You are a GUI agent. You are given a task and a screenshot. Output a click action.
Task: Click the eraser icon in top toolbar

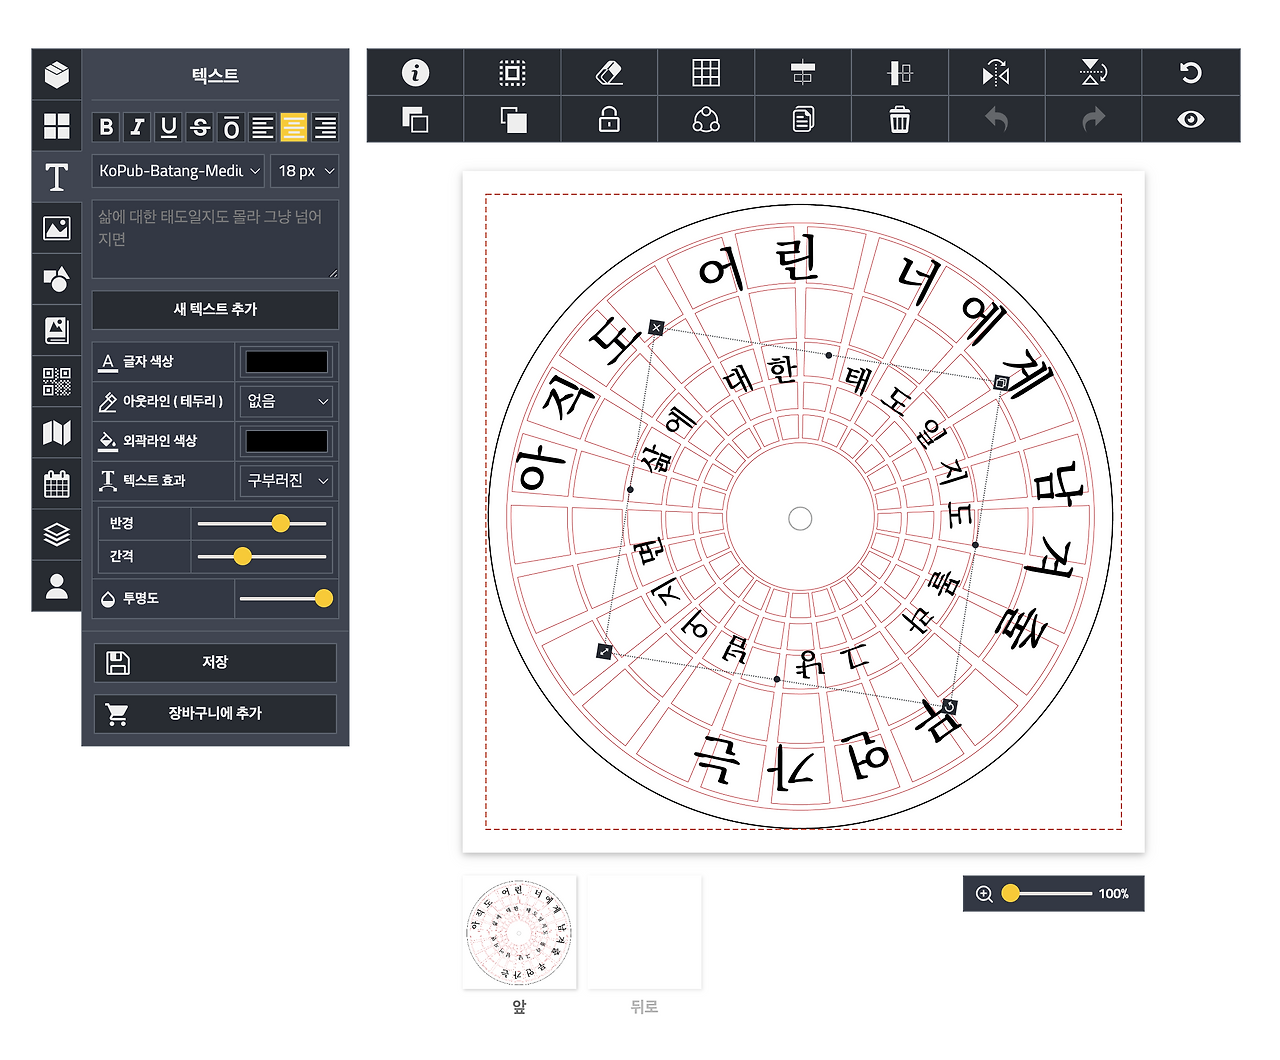tap(609, 72)
